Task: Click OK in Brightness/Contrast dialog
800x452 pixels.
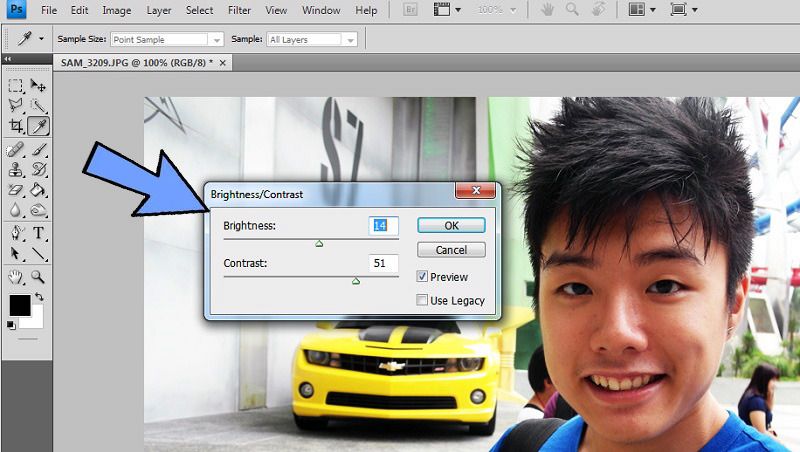Action: pos(451,225)
